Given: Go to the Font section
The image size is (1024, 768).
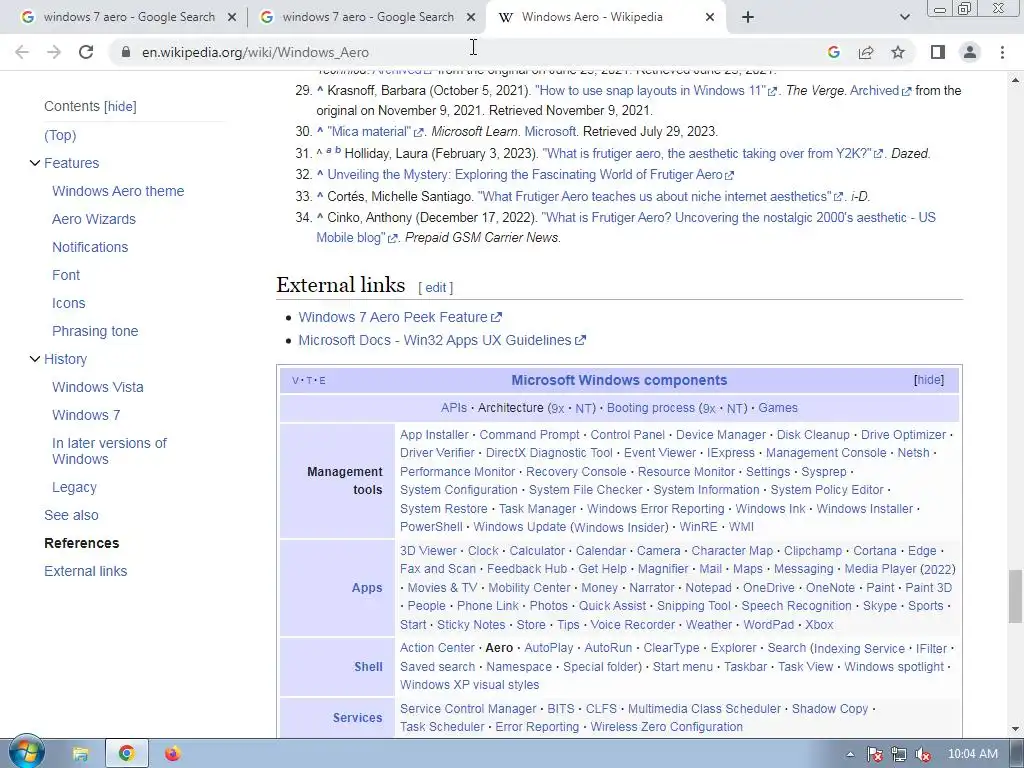Looking at the screenshot, I should coord(66,275).
